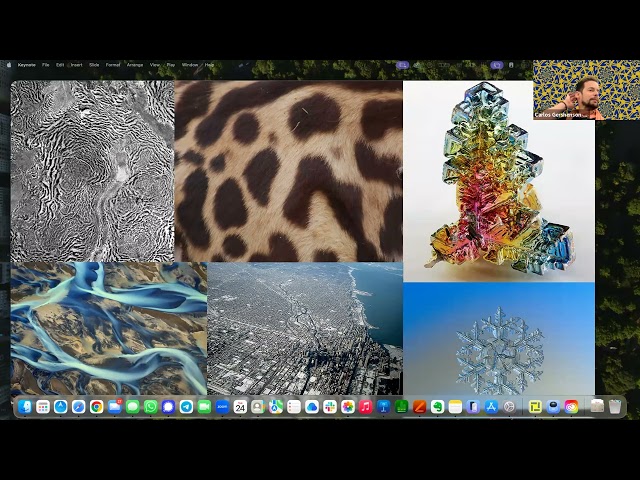Click the Keynote icon in Dock
The height and width of the screenshot is (480, 640).
383,407
